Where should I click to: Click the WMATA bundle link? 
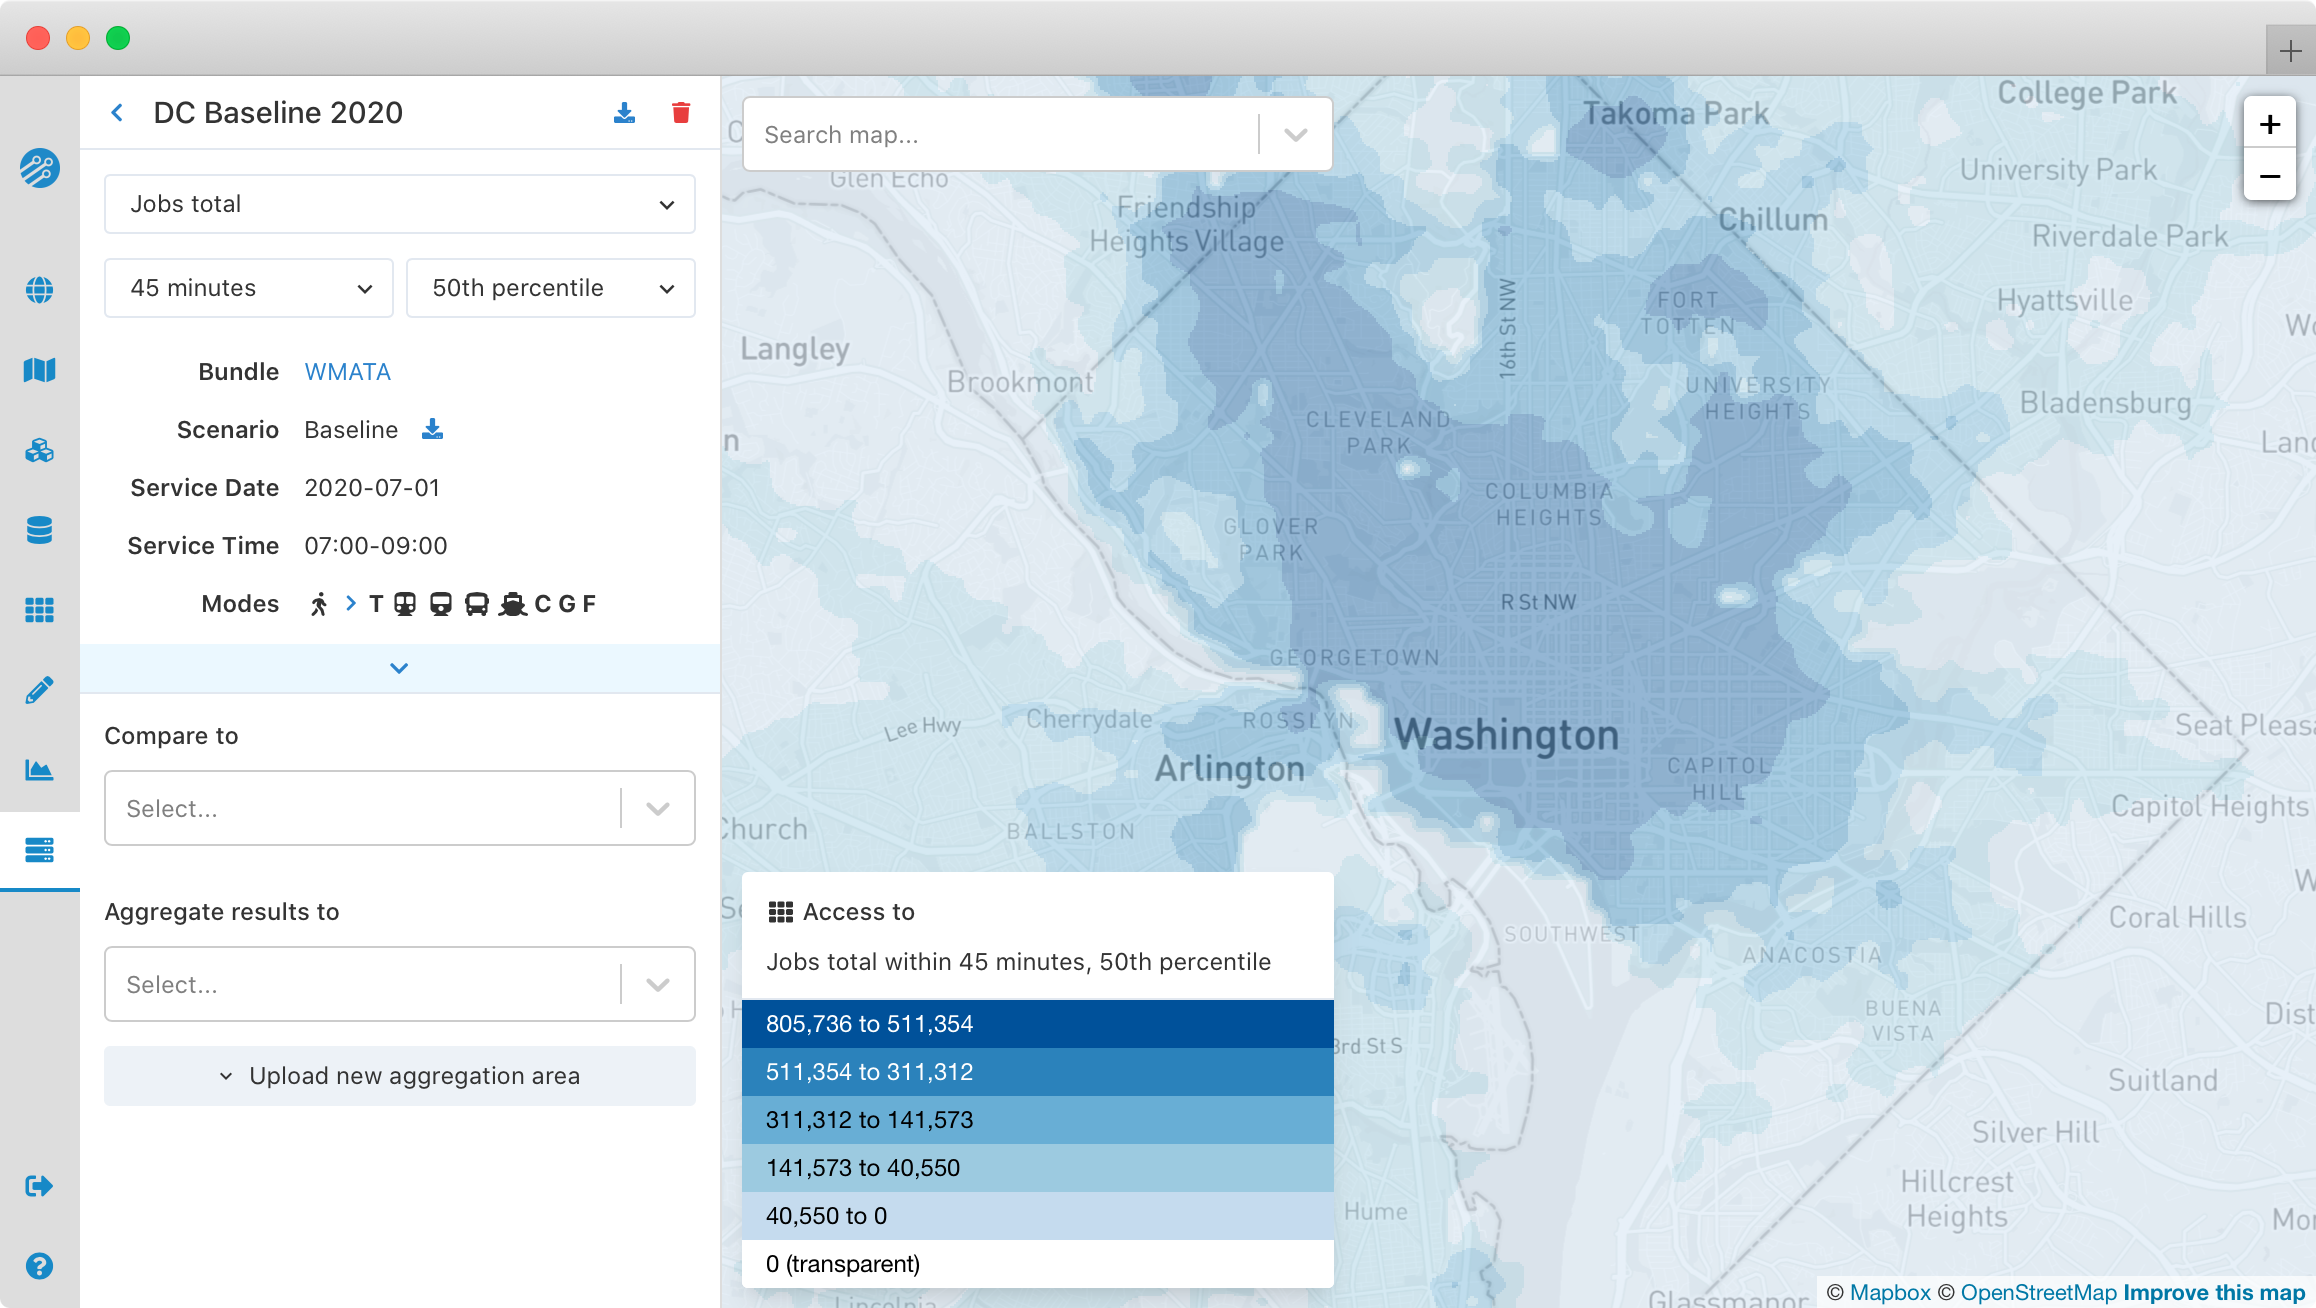point(347,371)
